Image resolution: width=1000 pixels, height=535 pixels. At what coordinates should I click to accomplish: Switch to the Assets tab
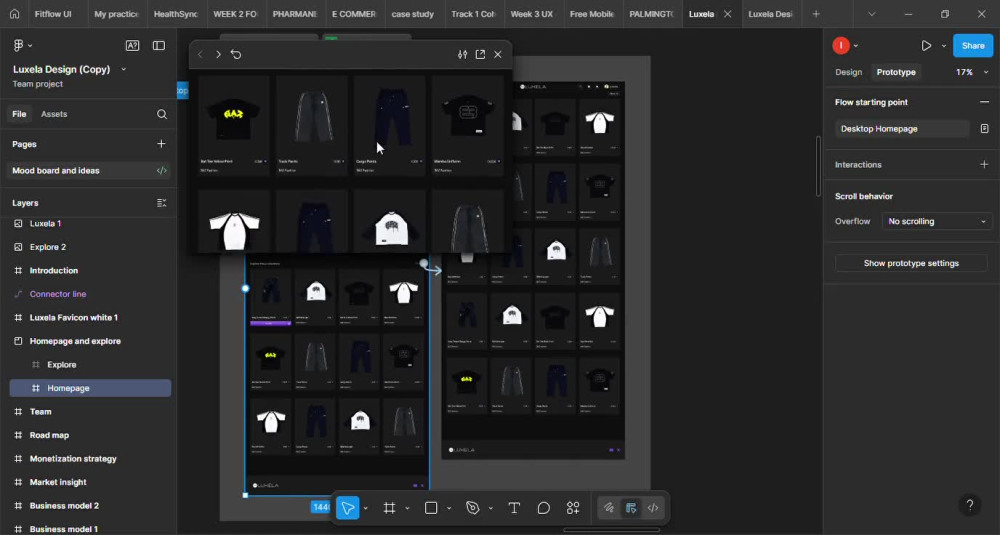54,114
